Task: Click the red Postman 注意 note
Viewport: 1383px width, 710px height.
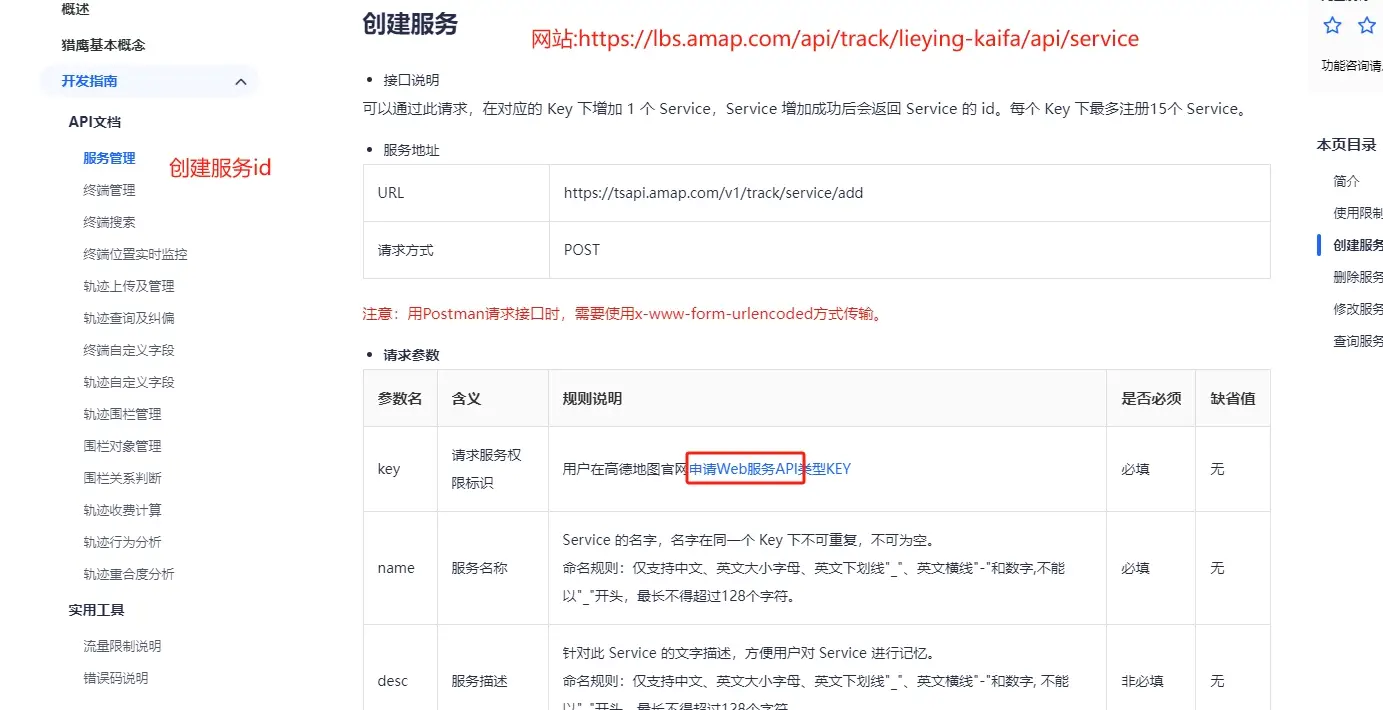Action: coord(622,314)
